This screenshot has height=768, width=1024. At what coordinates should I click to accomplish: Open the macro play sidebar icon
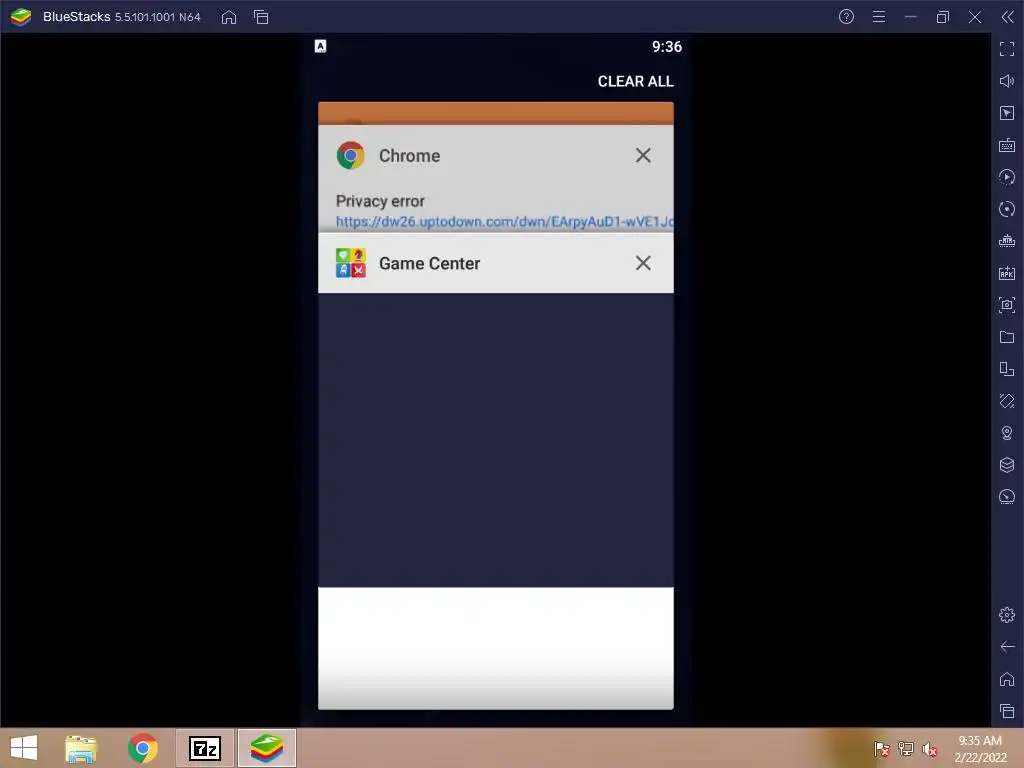pos(1007,177)
